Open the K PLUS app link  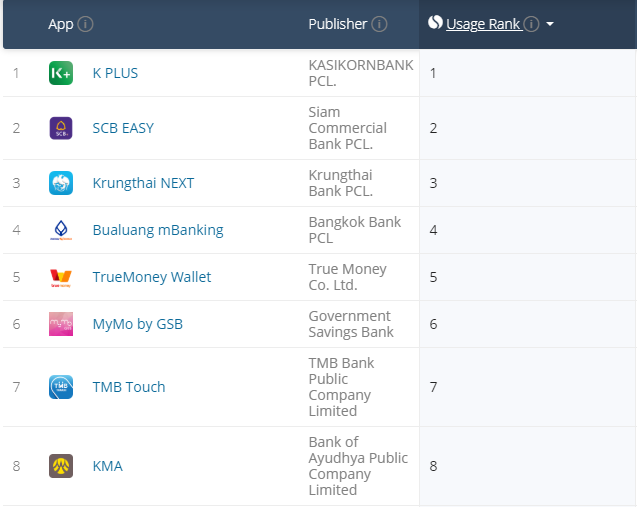tap(115, 73)
